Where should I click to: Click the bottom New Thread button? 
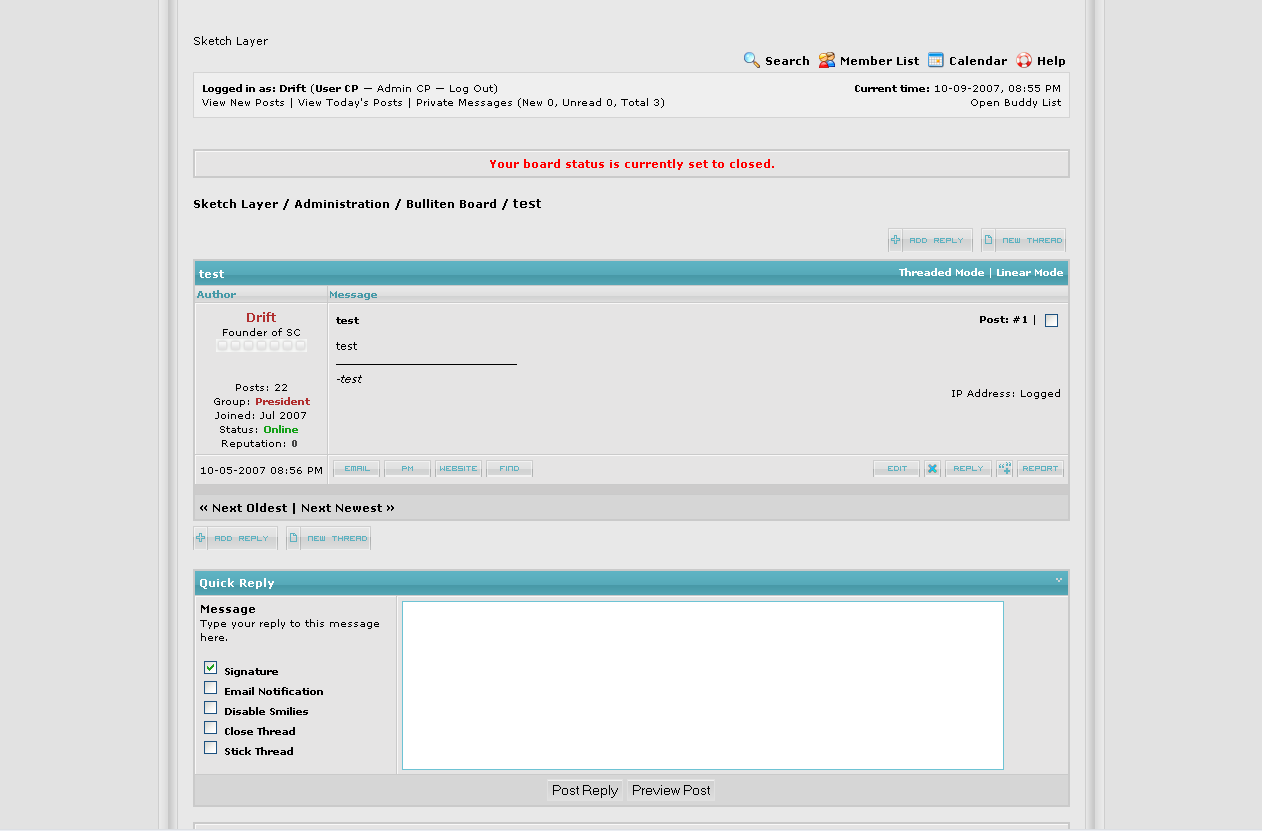[328, 538]
